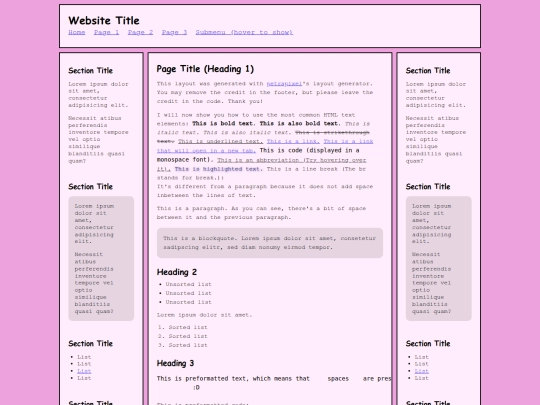Click 'Lorem ipsum dolor sit amet.' below unsorted list
This screenshot has width=540, height=405.
point(205,315)
